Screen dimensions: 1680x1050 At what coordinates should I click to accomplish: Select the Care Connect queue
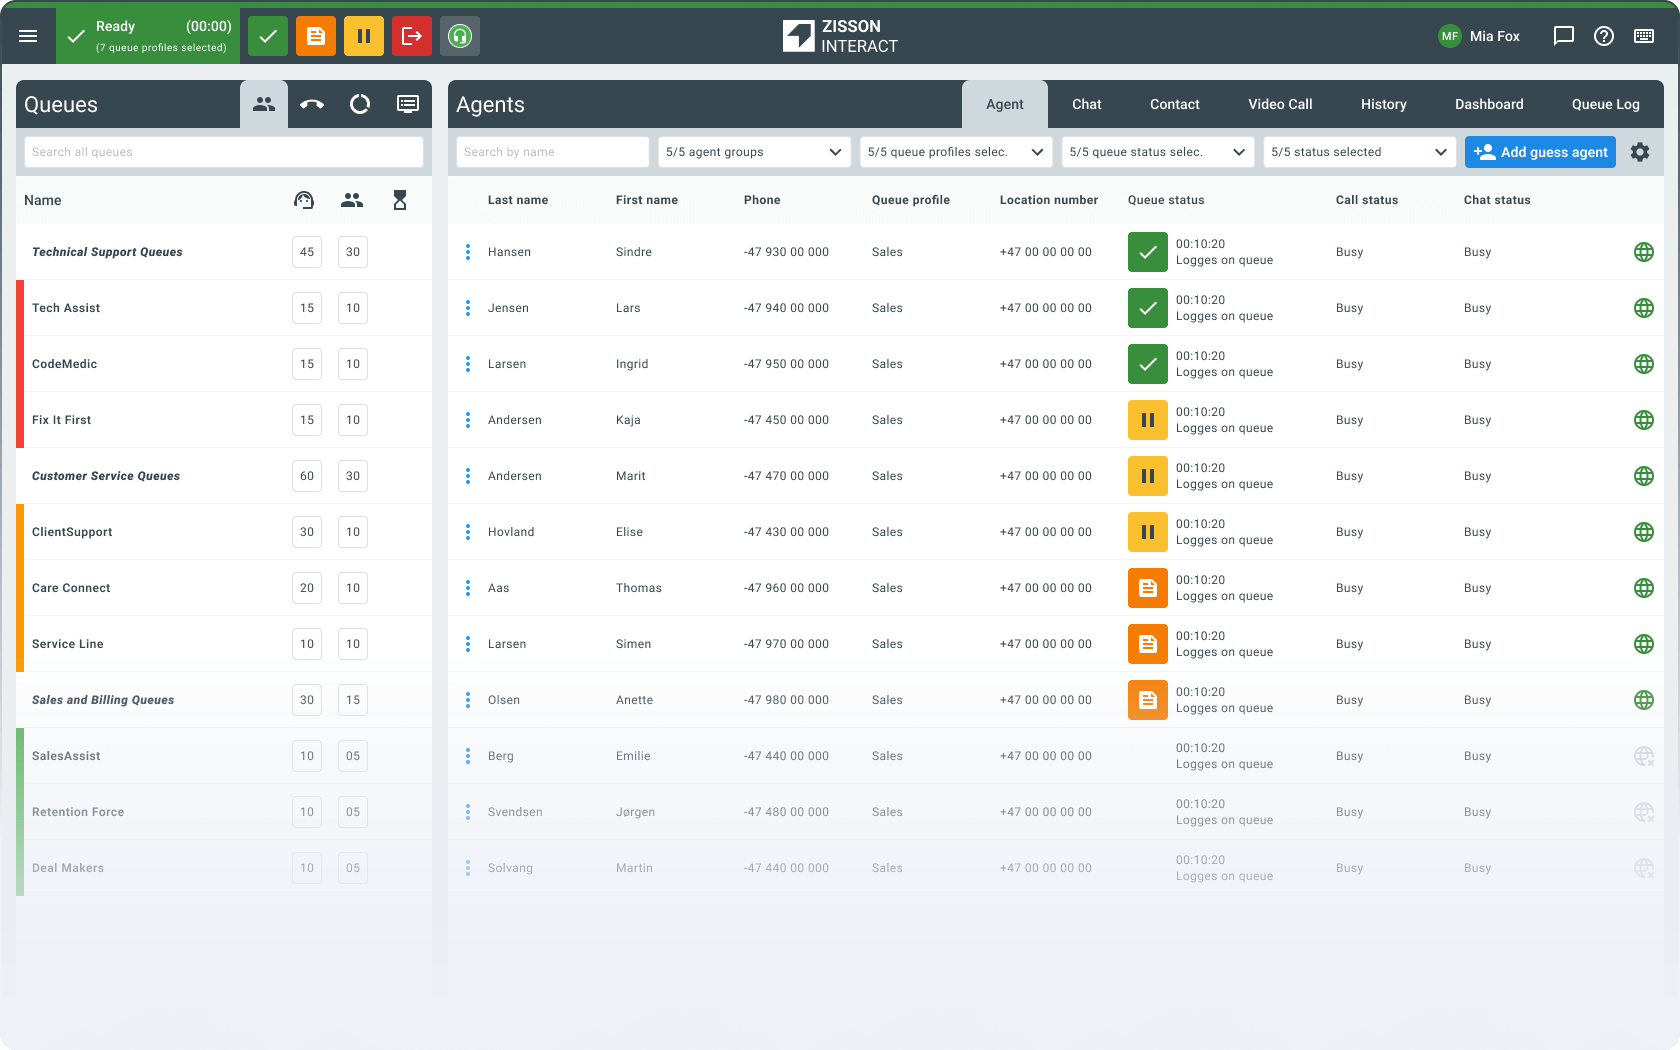[224, 588]
